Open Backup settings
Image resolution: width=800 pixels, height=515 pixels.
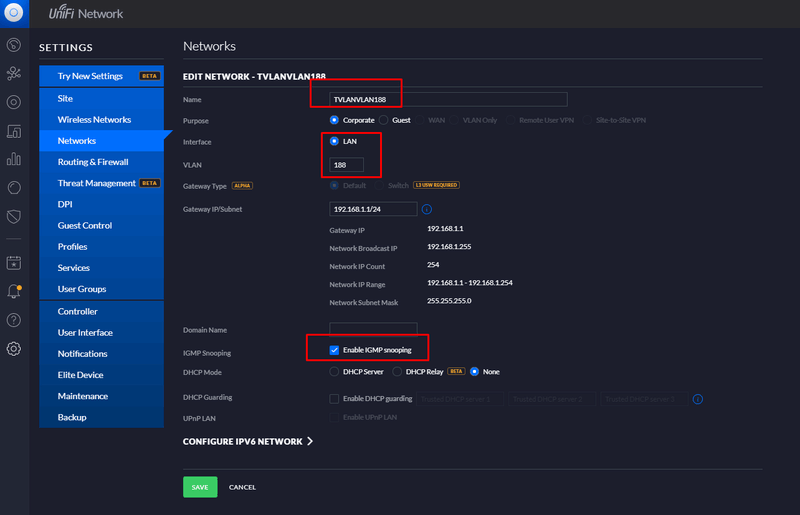tap(102, 418)
